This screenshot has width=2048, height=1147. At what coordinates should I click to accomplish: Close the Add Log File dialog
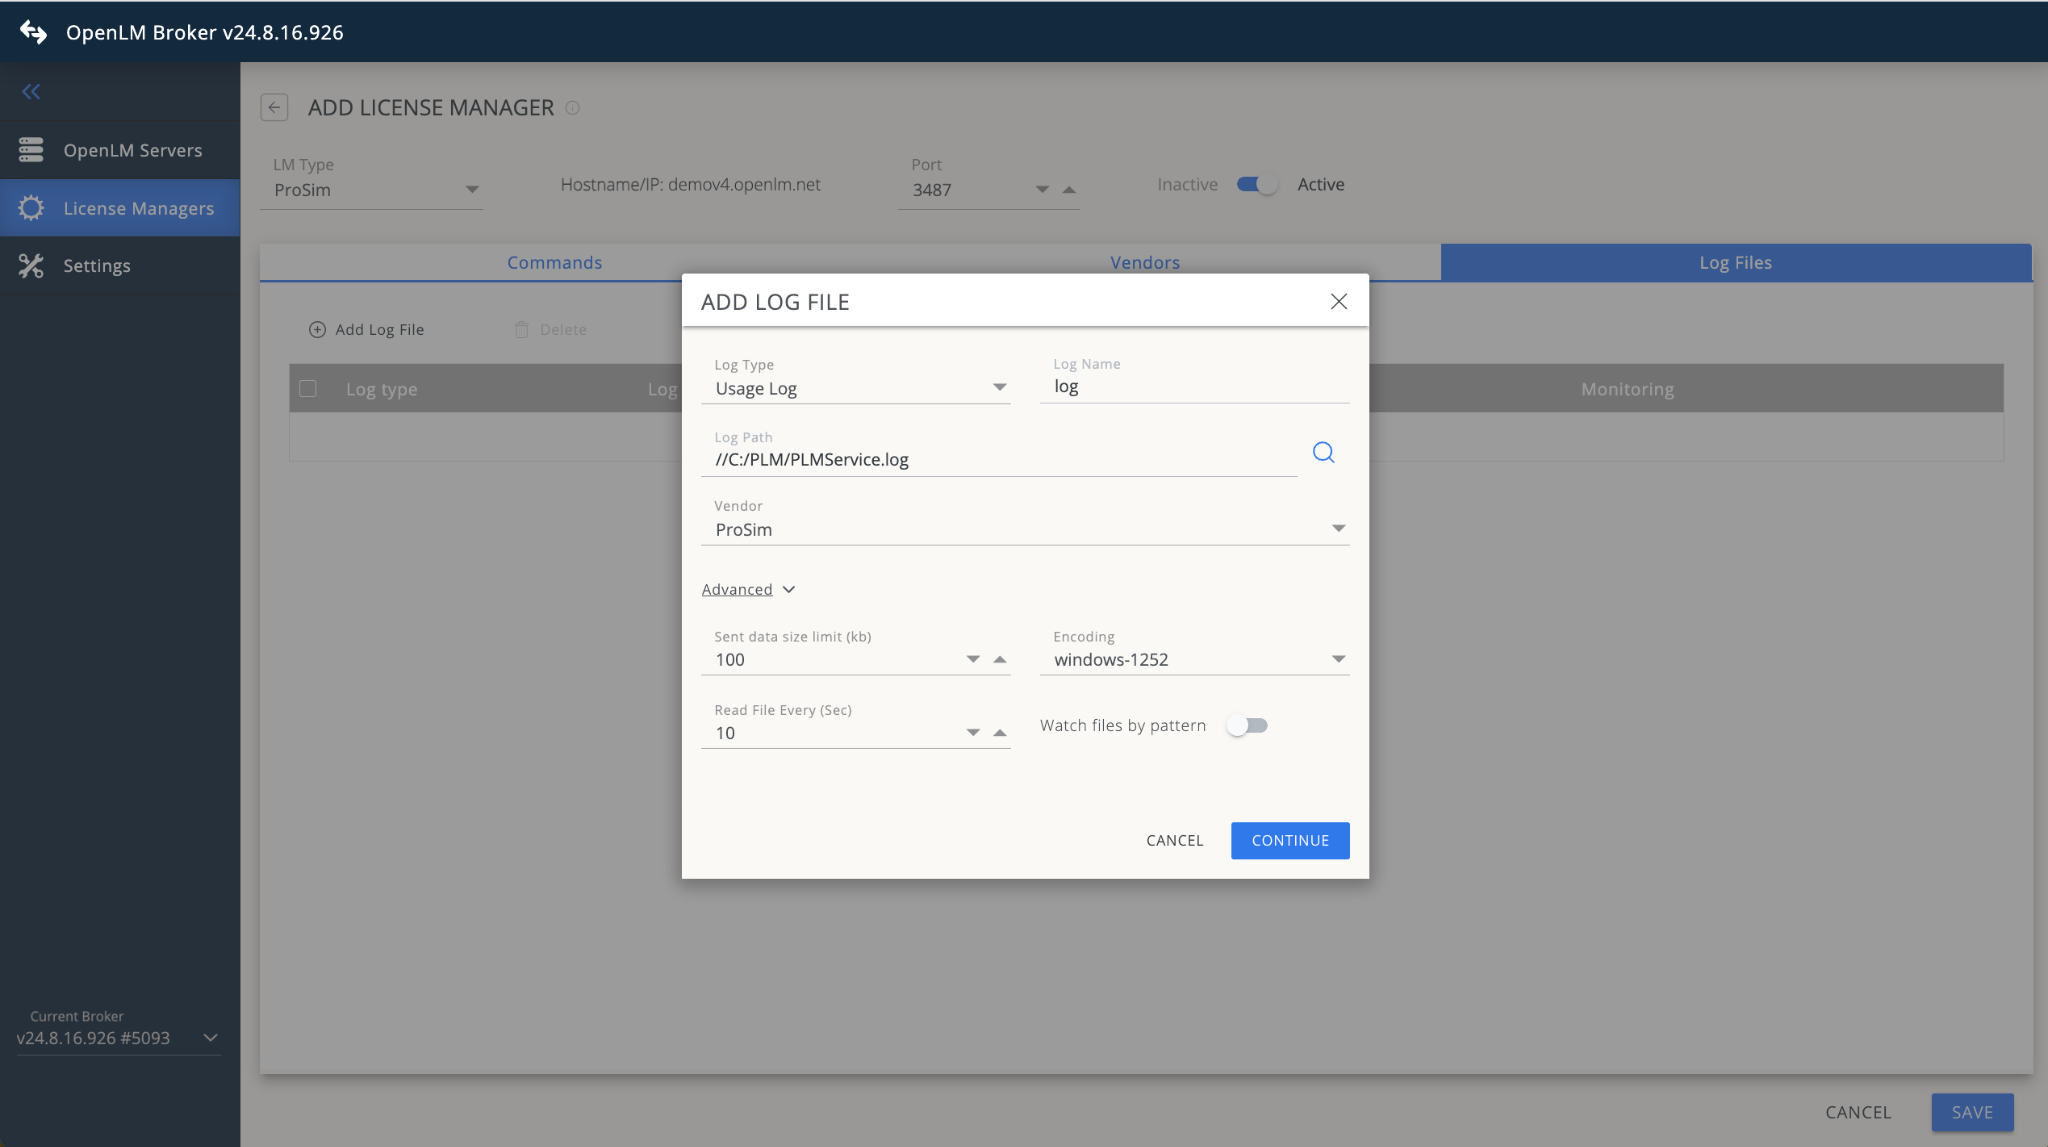(x=1339, y=302)
